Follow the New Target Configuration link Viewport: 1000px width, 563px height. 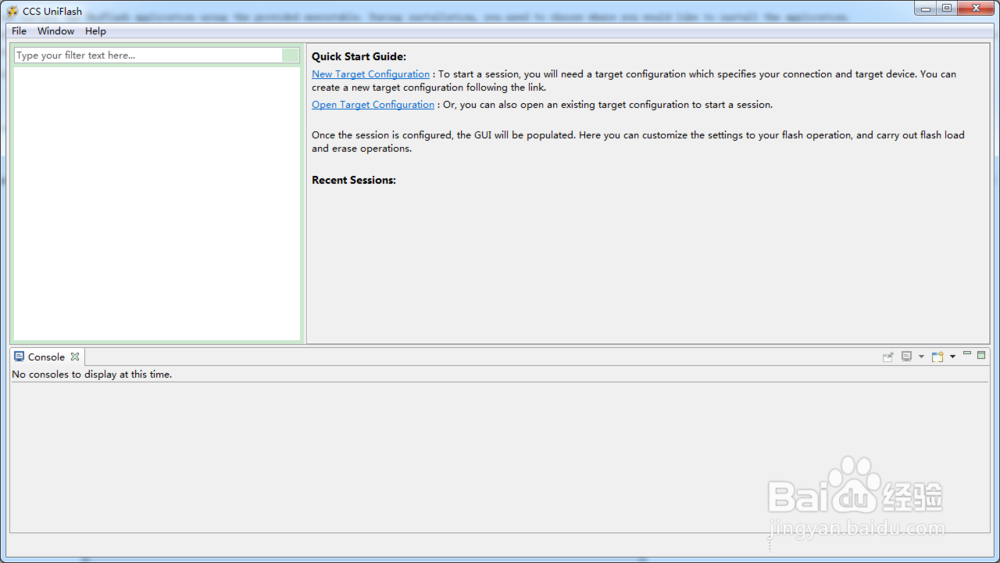(371, 74)
